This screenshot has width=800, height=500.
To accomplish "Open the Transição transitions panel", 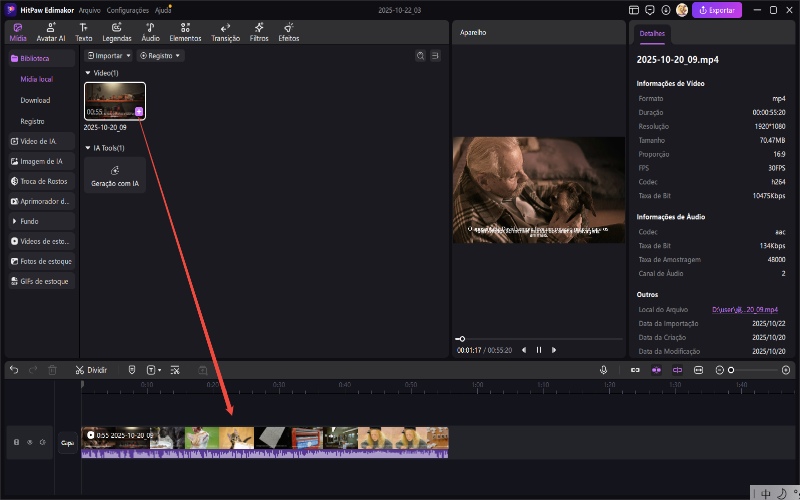I will [x=225, y=32].
